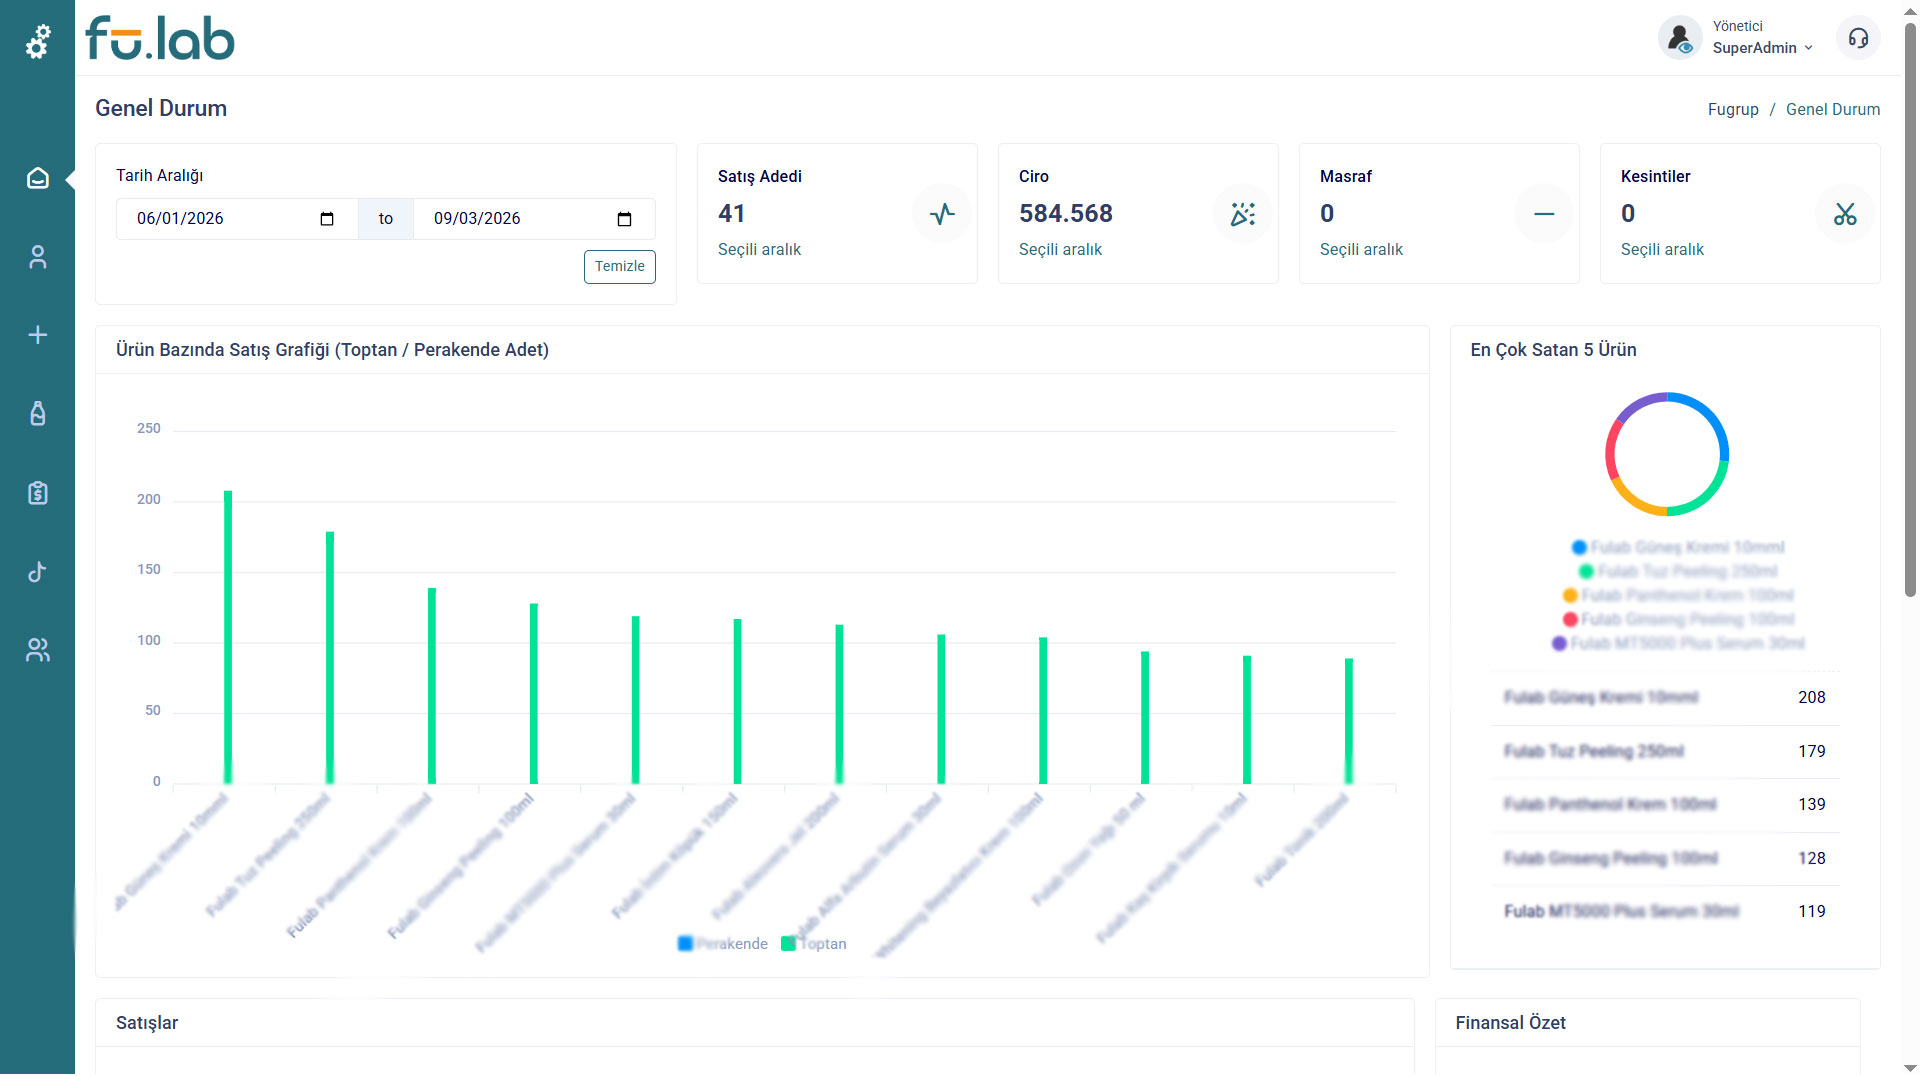Screen dimensions: 1921x1076
Task: Toggle Fulab Güneş Kremi entry in donut legend
Action: (1678, 547)
